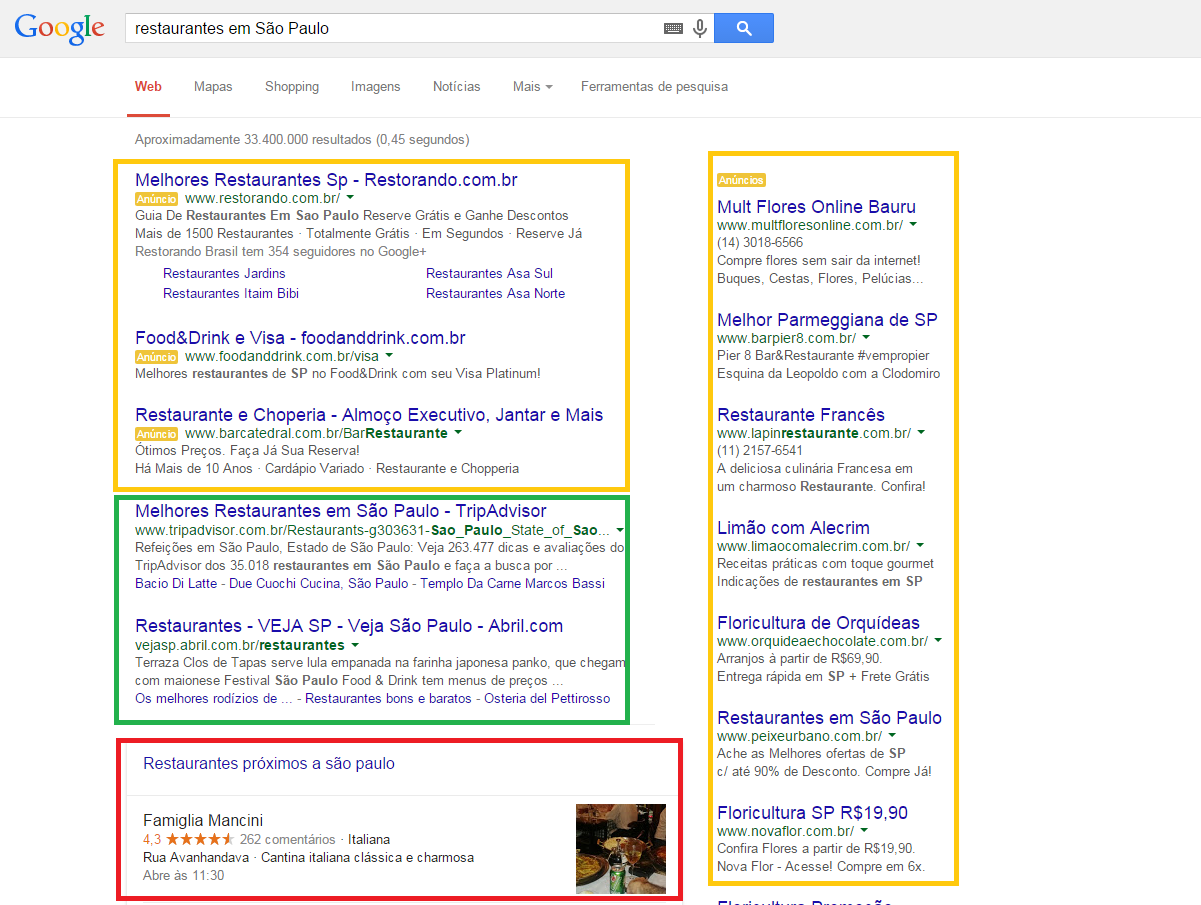The image size is (1201, 905).
Task: Open Ferramentas de pesquisa
Action: pos(654,87)
